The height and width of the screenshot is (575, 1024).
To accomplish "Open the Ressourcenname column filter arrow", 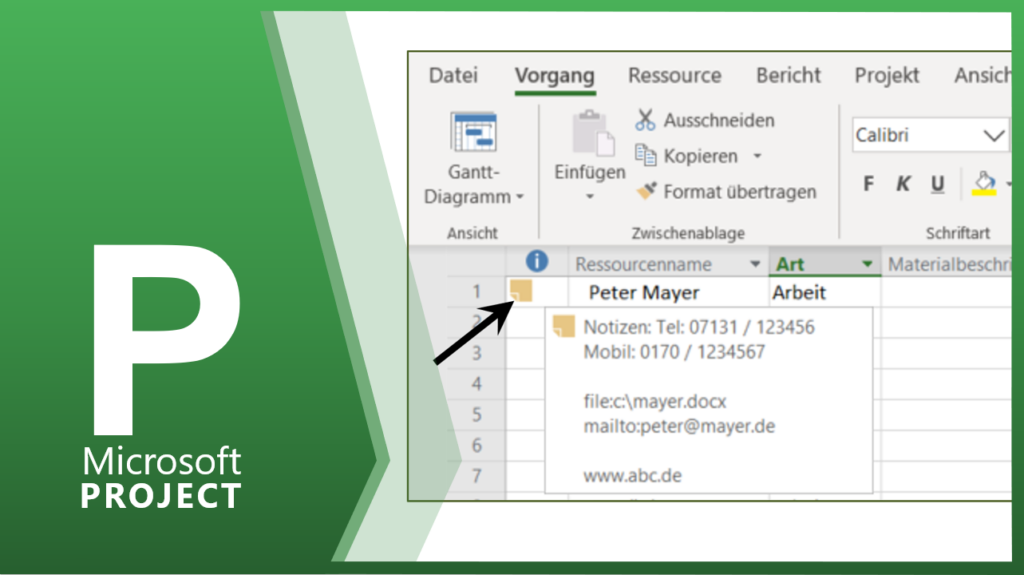I will [x=755, y=264].
